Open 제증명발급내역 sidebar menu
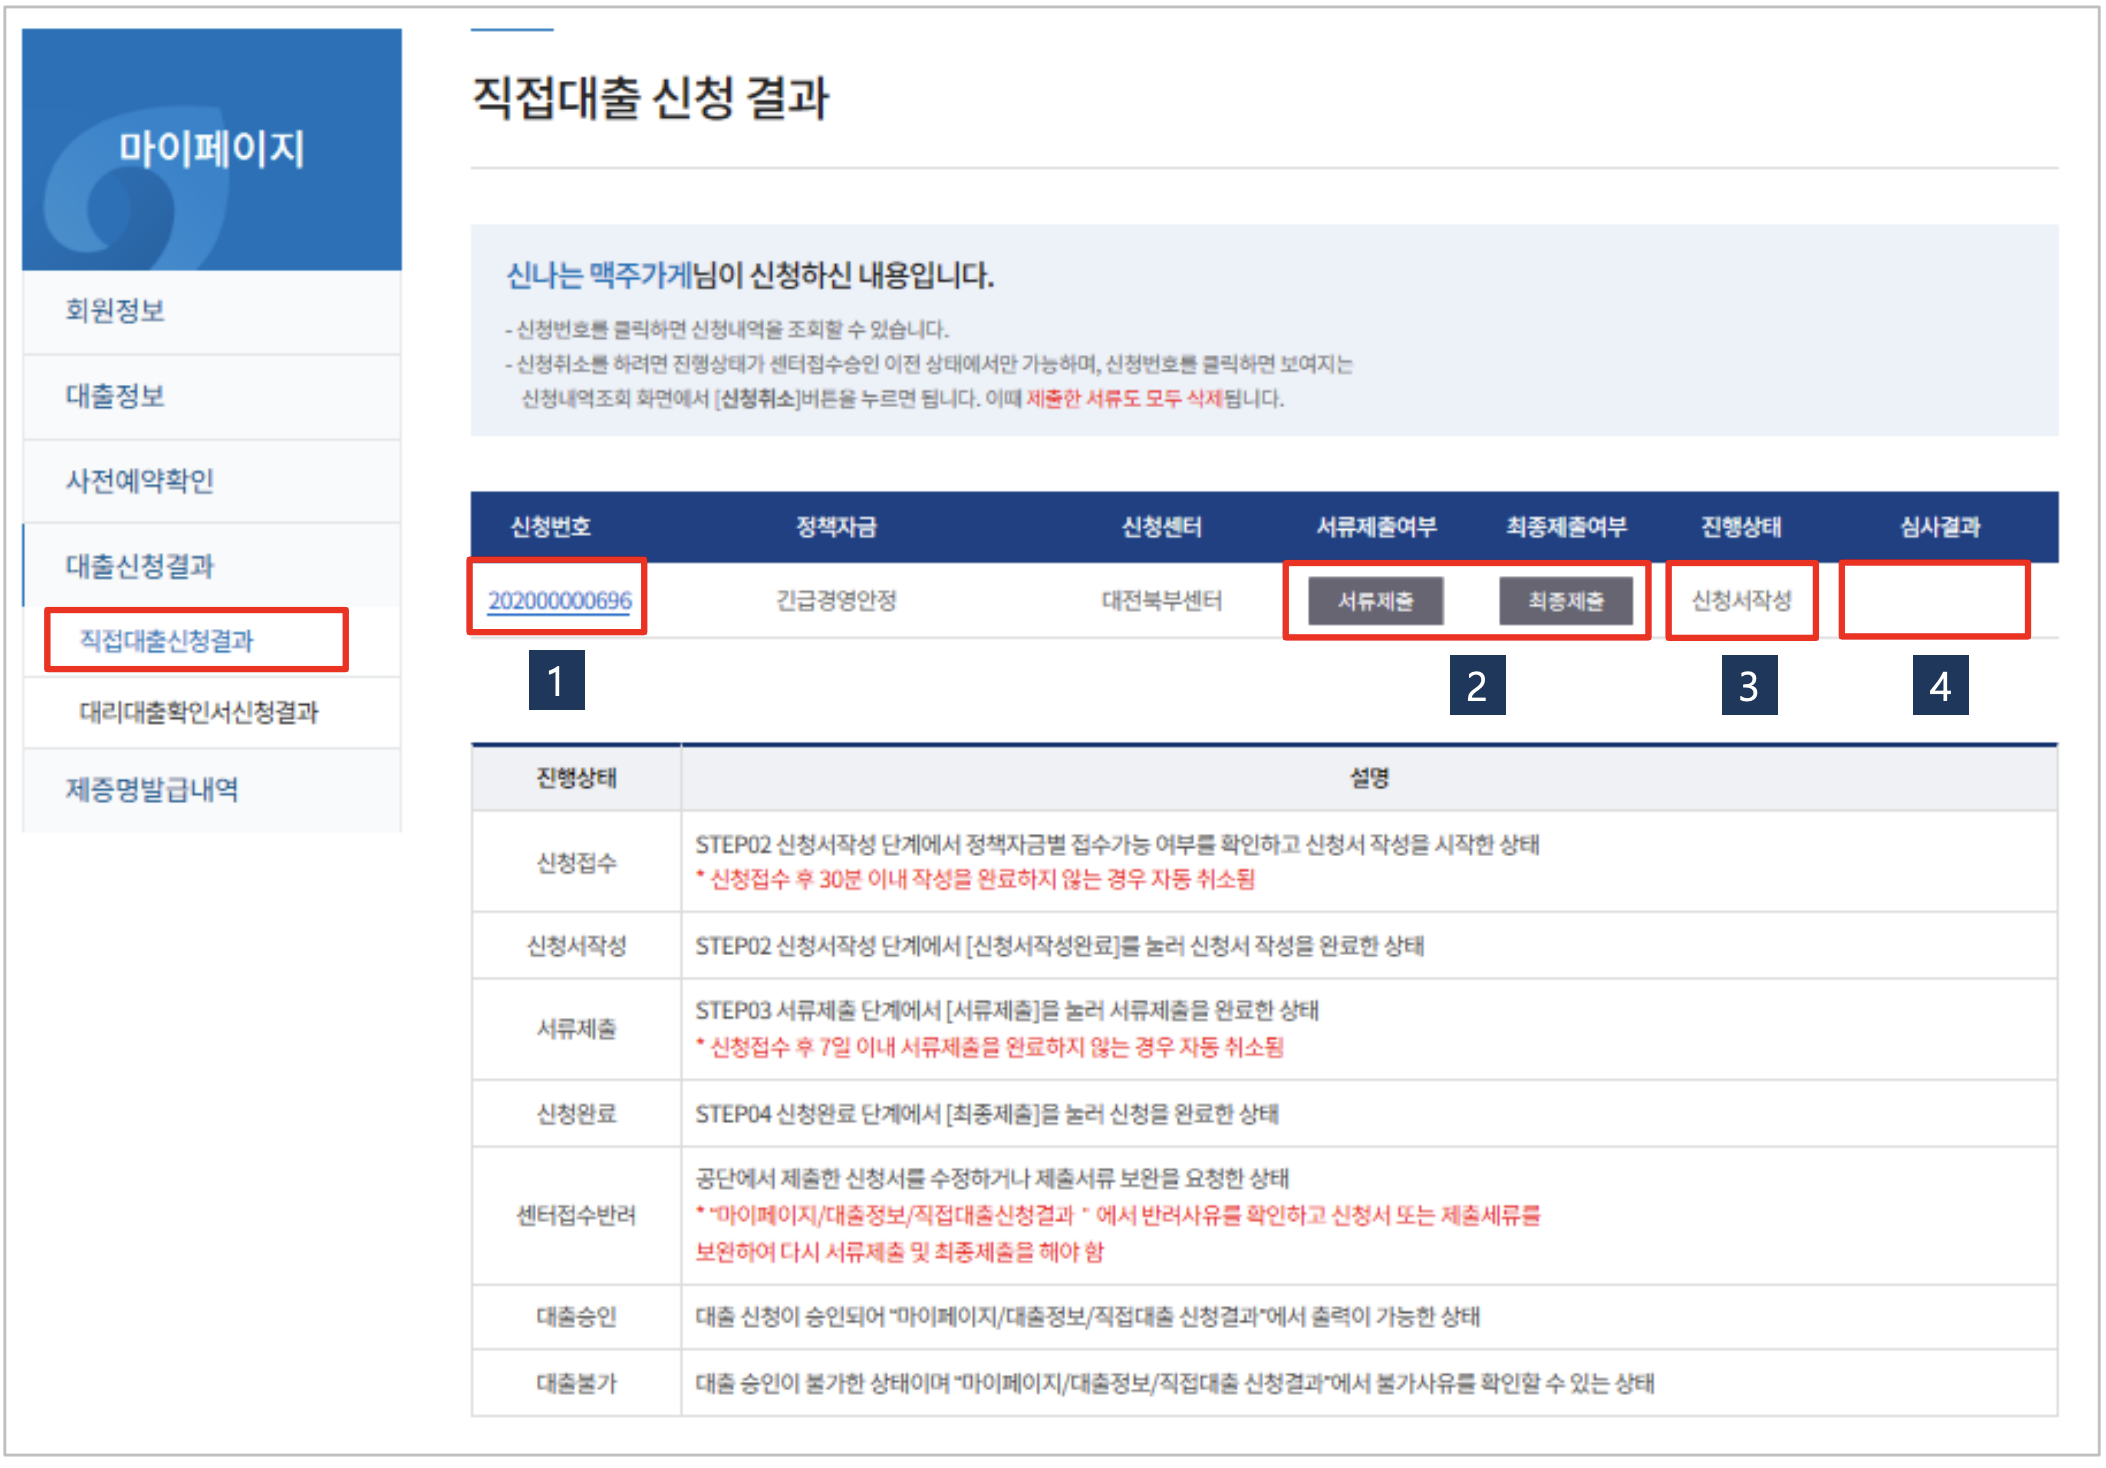 (x=152, y=790)
